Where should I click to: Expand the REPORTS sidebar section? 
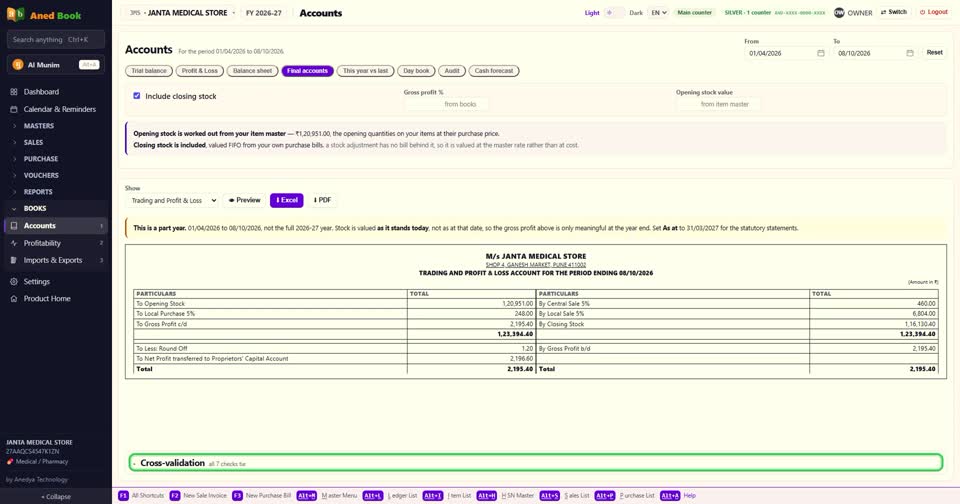[x=54, y=192]
